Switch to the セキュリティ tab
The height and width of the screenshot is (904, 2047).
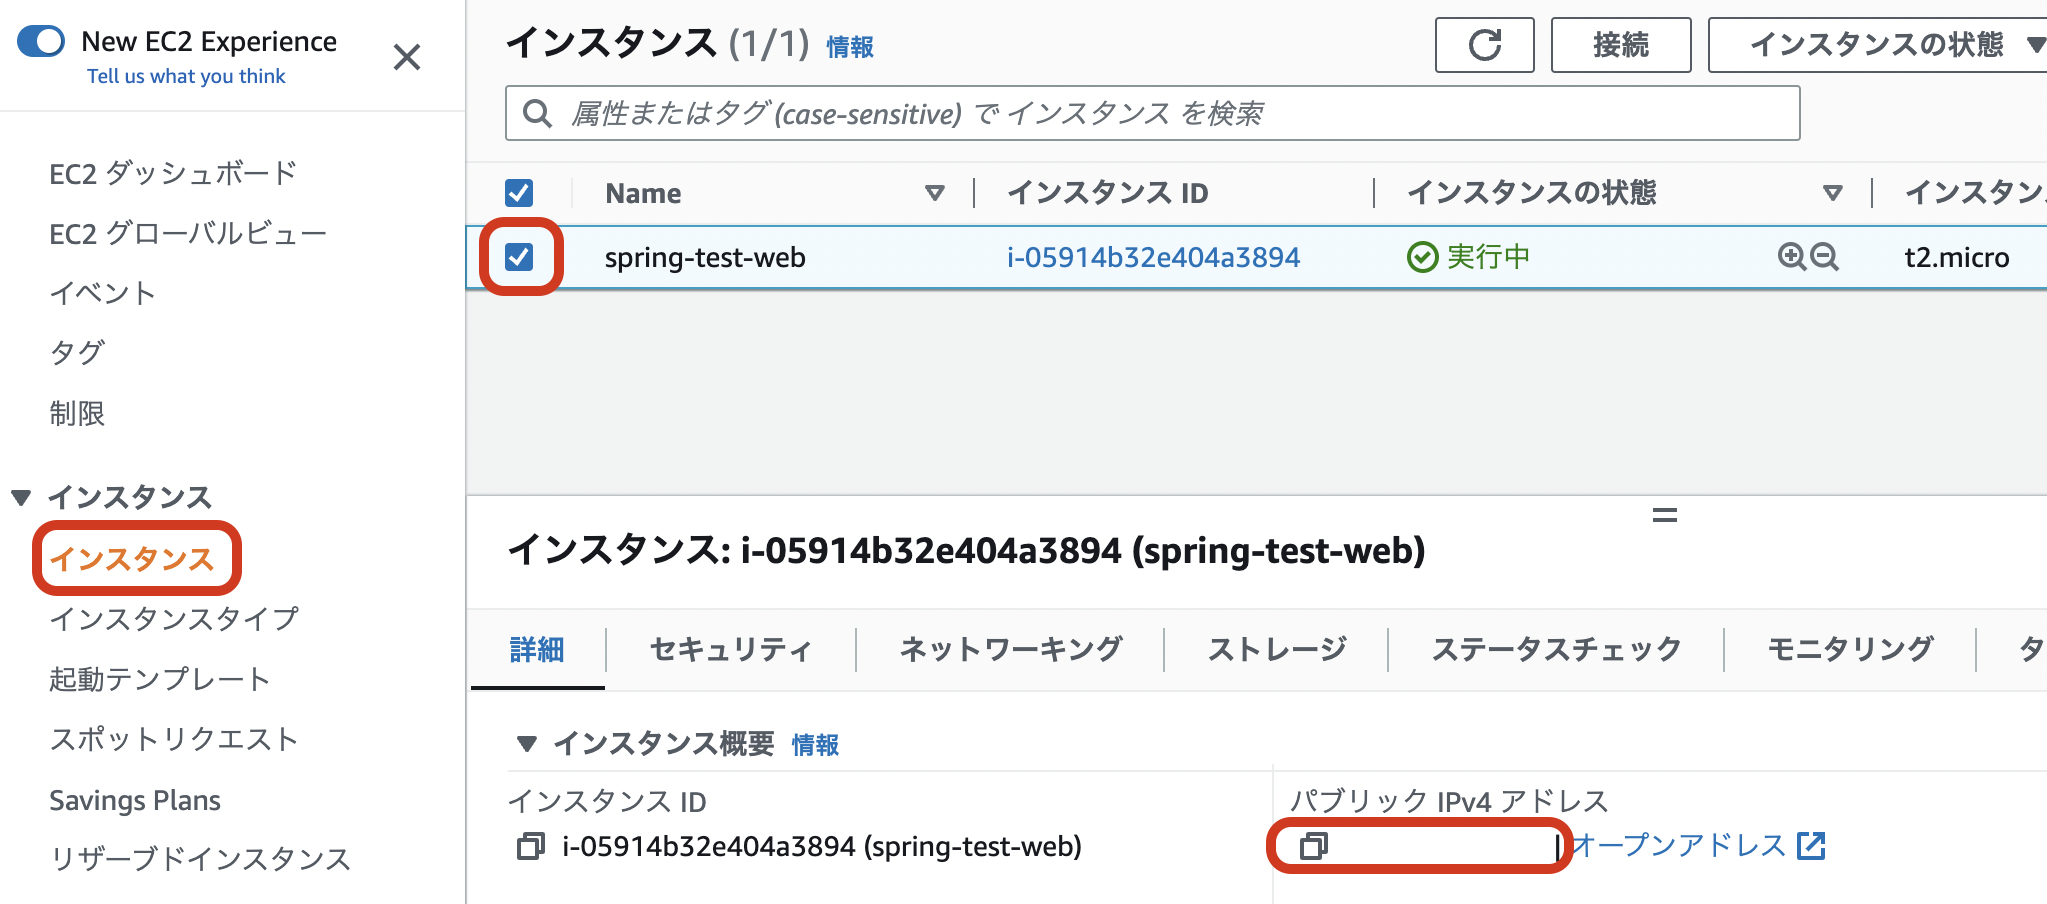coord(730,650)
